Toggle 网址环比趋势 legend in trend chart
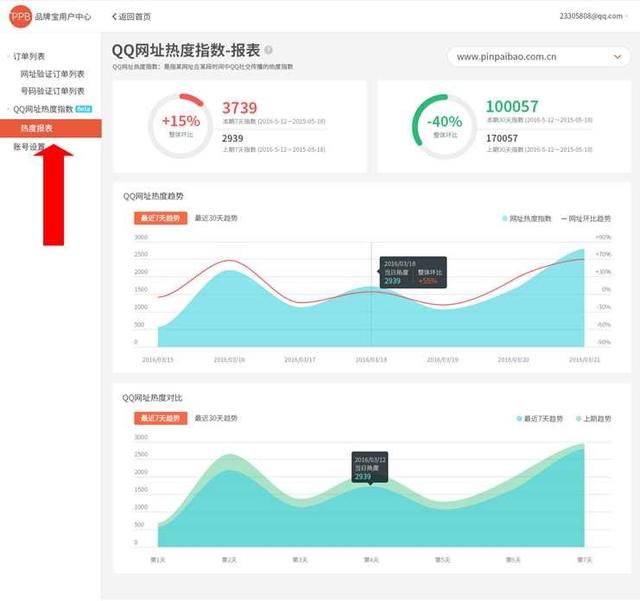 coord(586,219)
